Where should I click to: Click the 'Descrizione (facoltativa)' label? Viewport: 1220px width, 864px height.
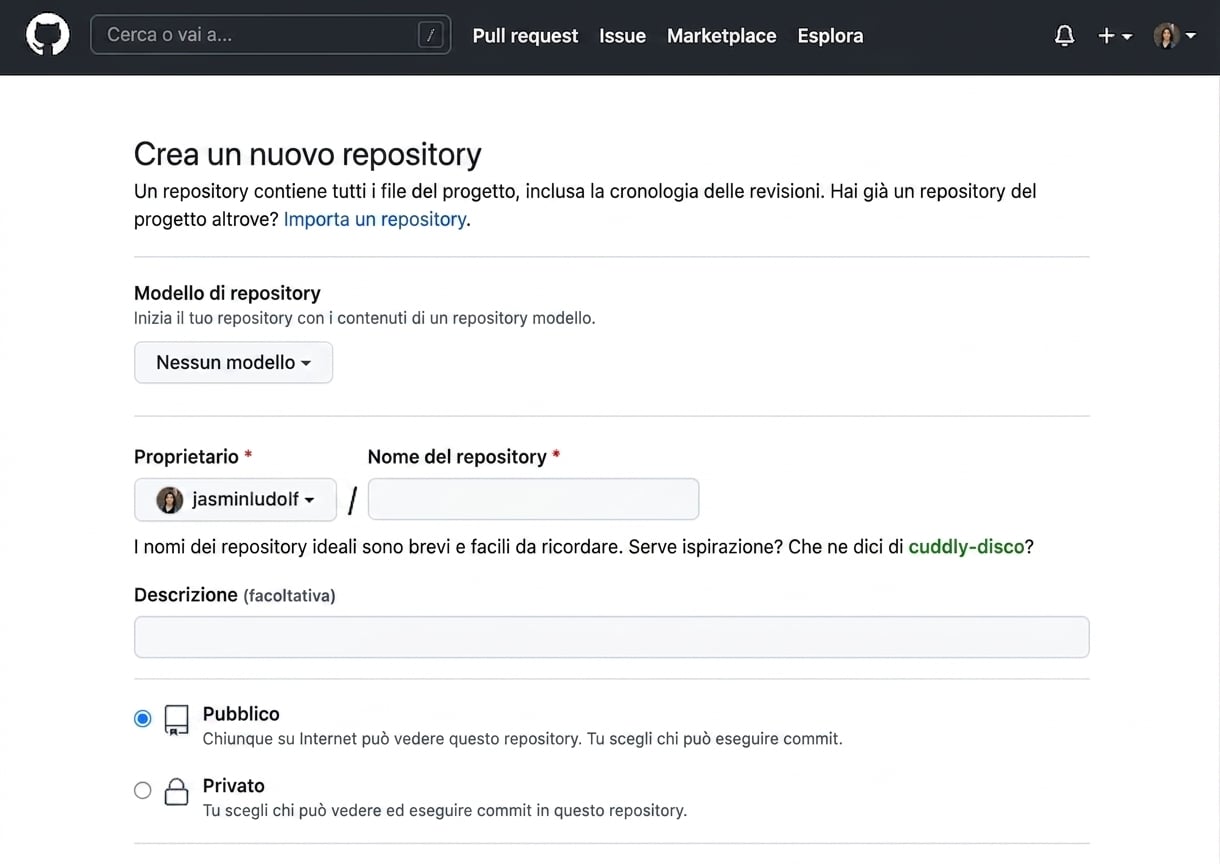tap(235, 595)
